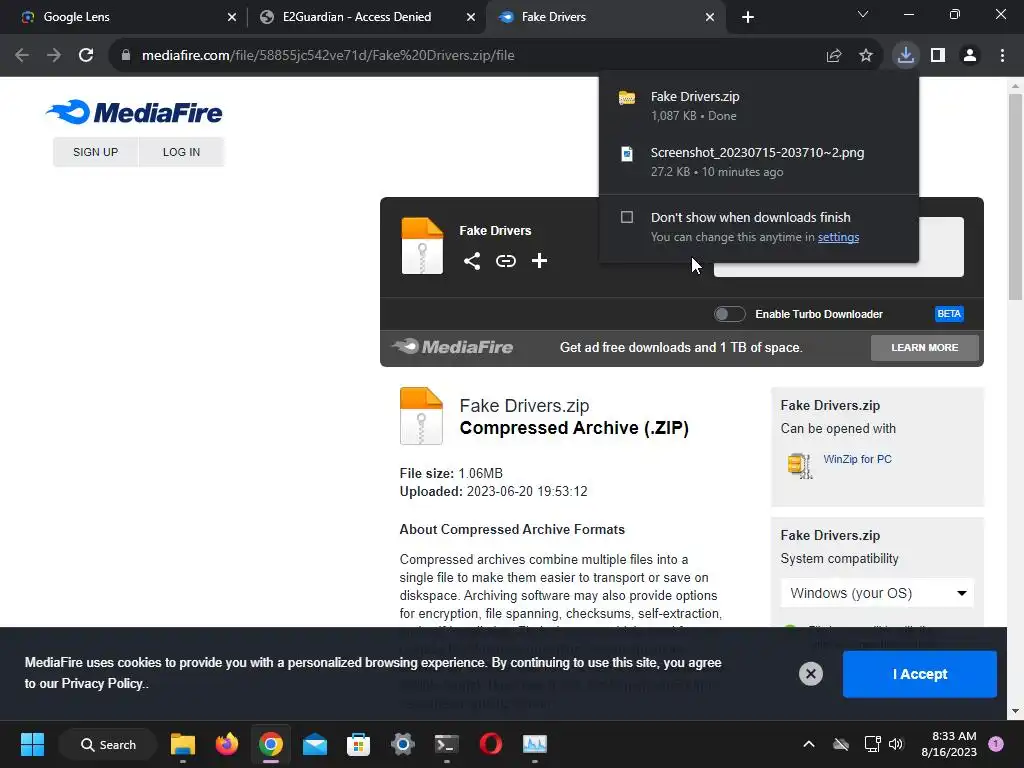Open the notification badge in tray
The image size is (1024, 768).
(995, 743)
